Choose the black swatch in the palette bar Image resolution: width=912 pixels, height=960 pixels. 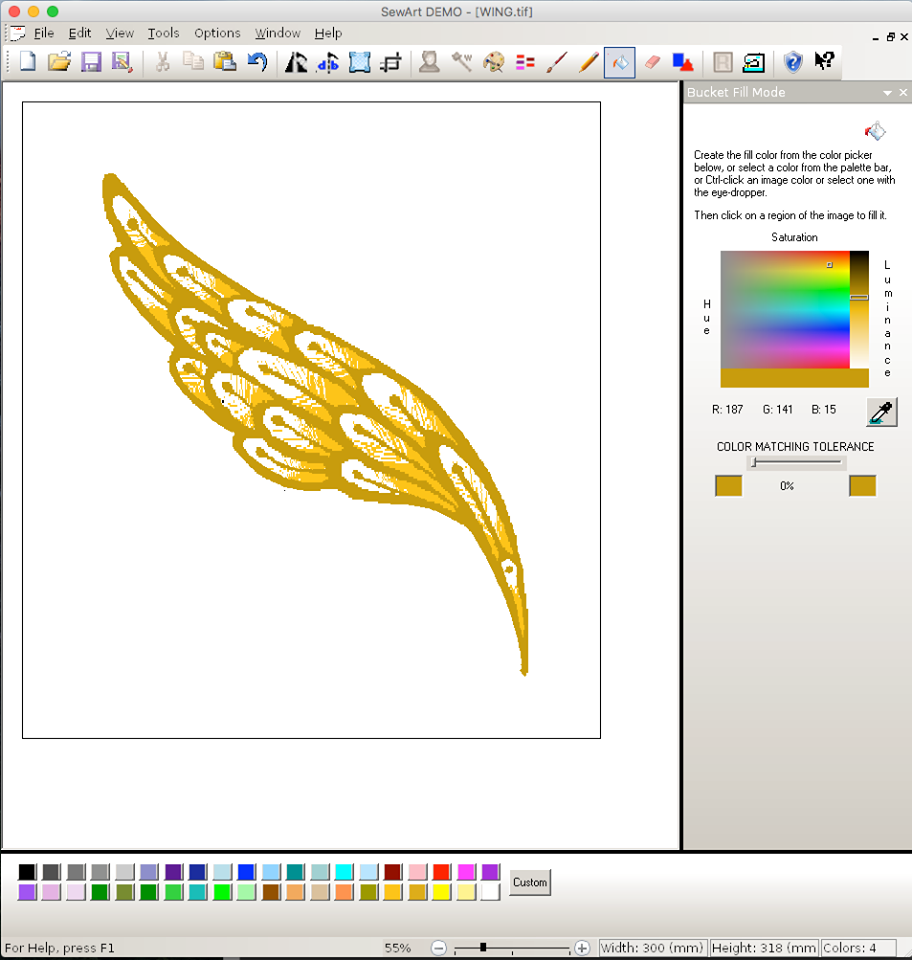pyautogui.click(x=27, y=872)
